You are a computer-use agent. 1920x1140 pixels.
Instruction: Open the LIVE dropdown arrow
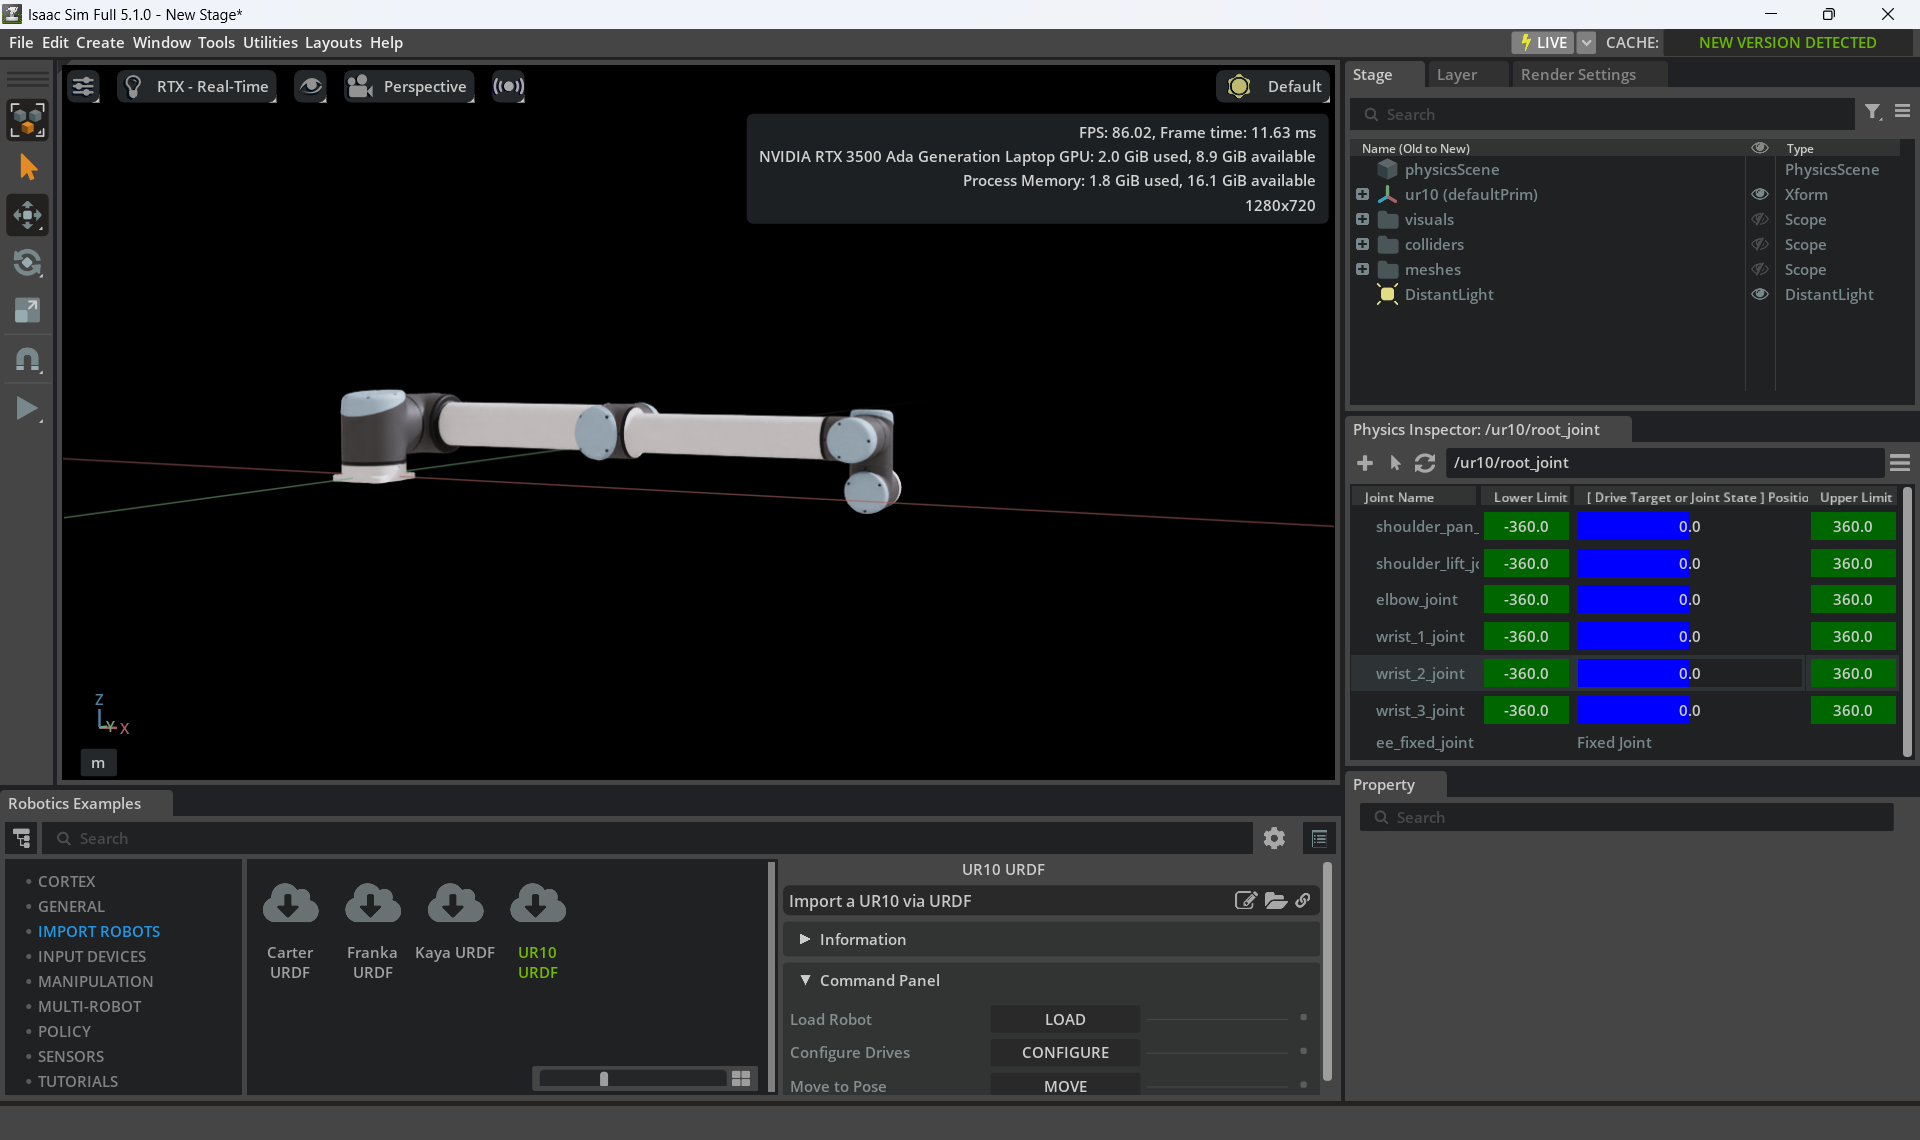(1586, 43)
